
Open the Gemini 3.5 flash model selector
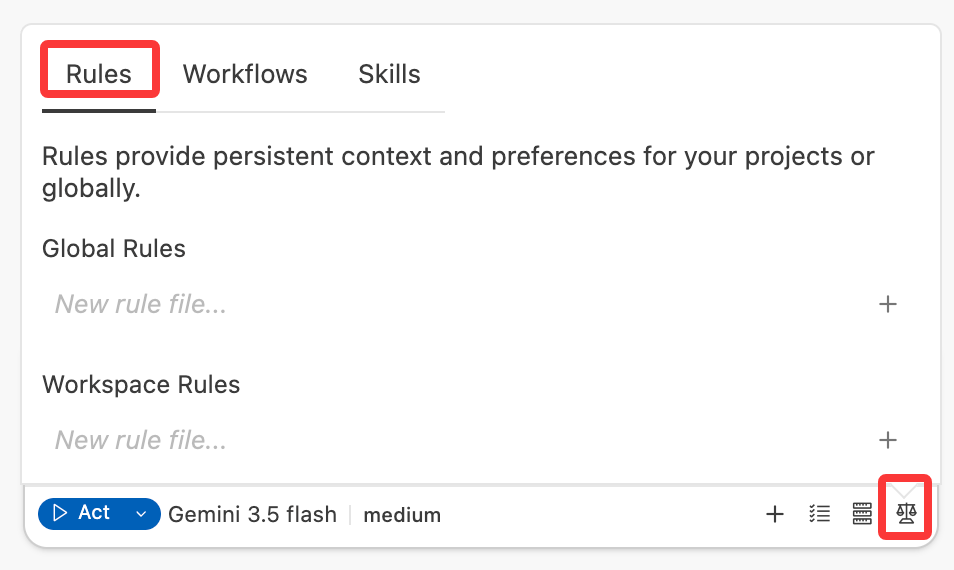coord(252,515)
